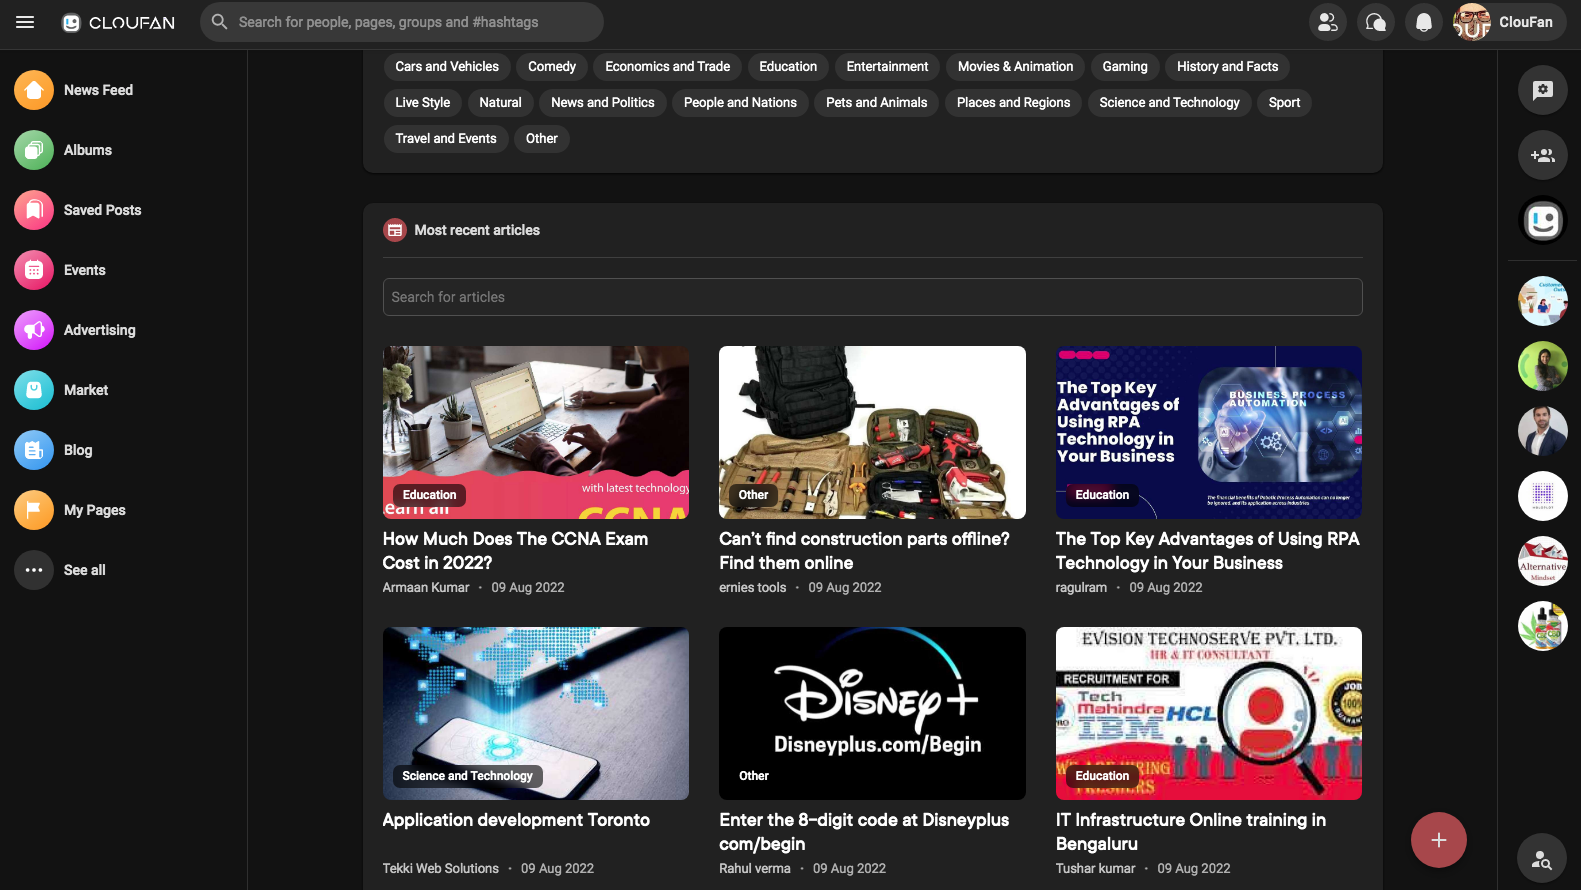The width and height of the screenshot is (1581, 890).
Task: Select the Travel and Events category
Action: (x=446, y=139)
